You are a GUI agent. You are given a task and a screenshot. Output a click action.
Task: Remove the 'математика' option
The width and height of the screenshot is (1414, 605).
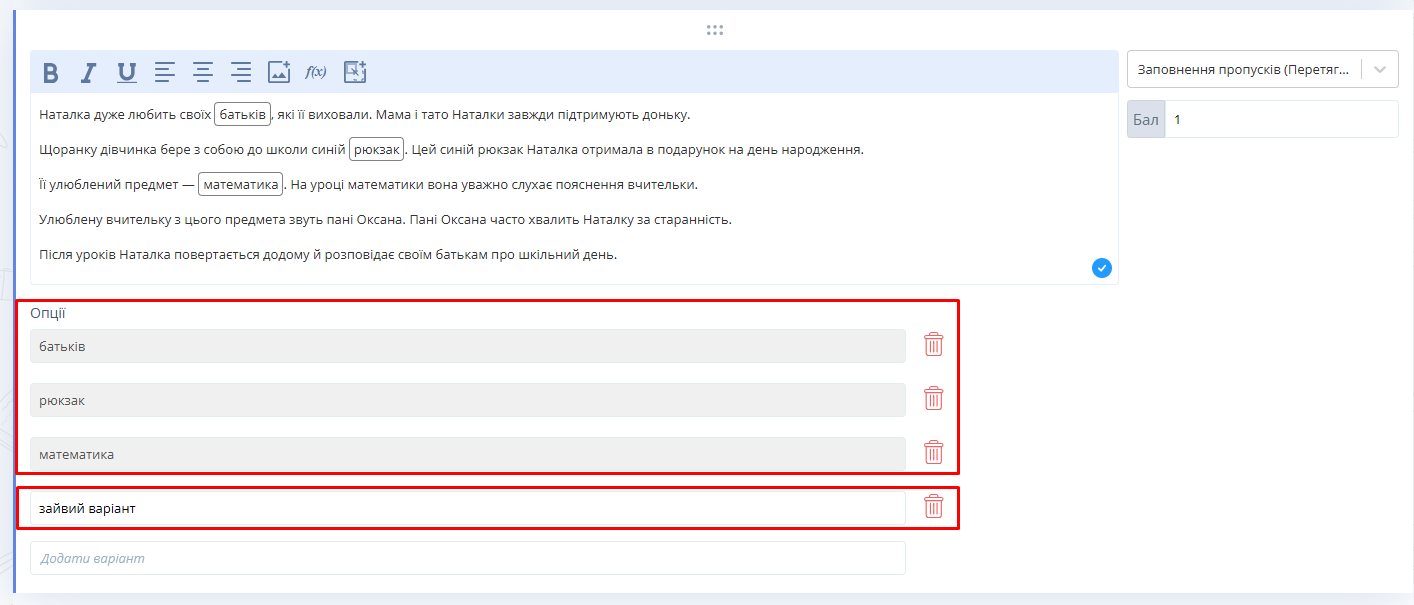pyautogui.click(x=933, y=453)
